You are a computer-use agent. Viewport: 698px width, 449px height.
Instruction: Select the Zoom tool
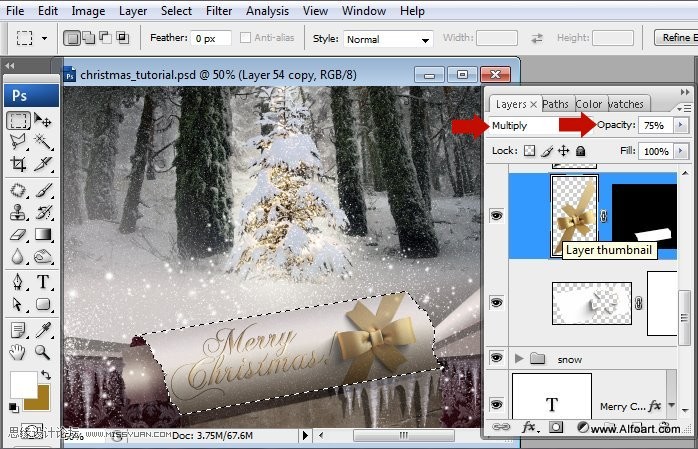43,352
